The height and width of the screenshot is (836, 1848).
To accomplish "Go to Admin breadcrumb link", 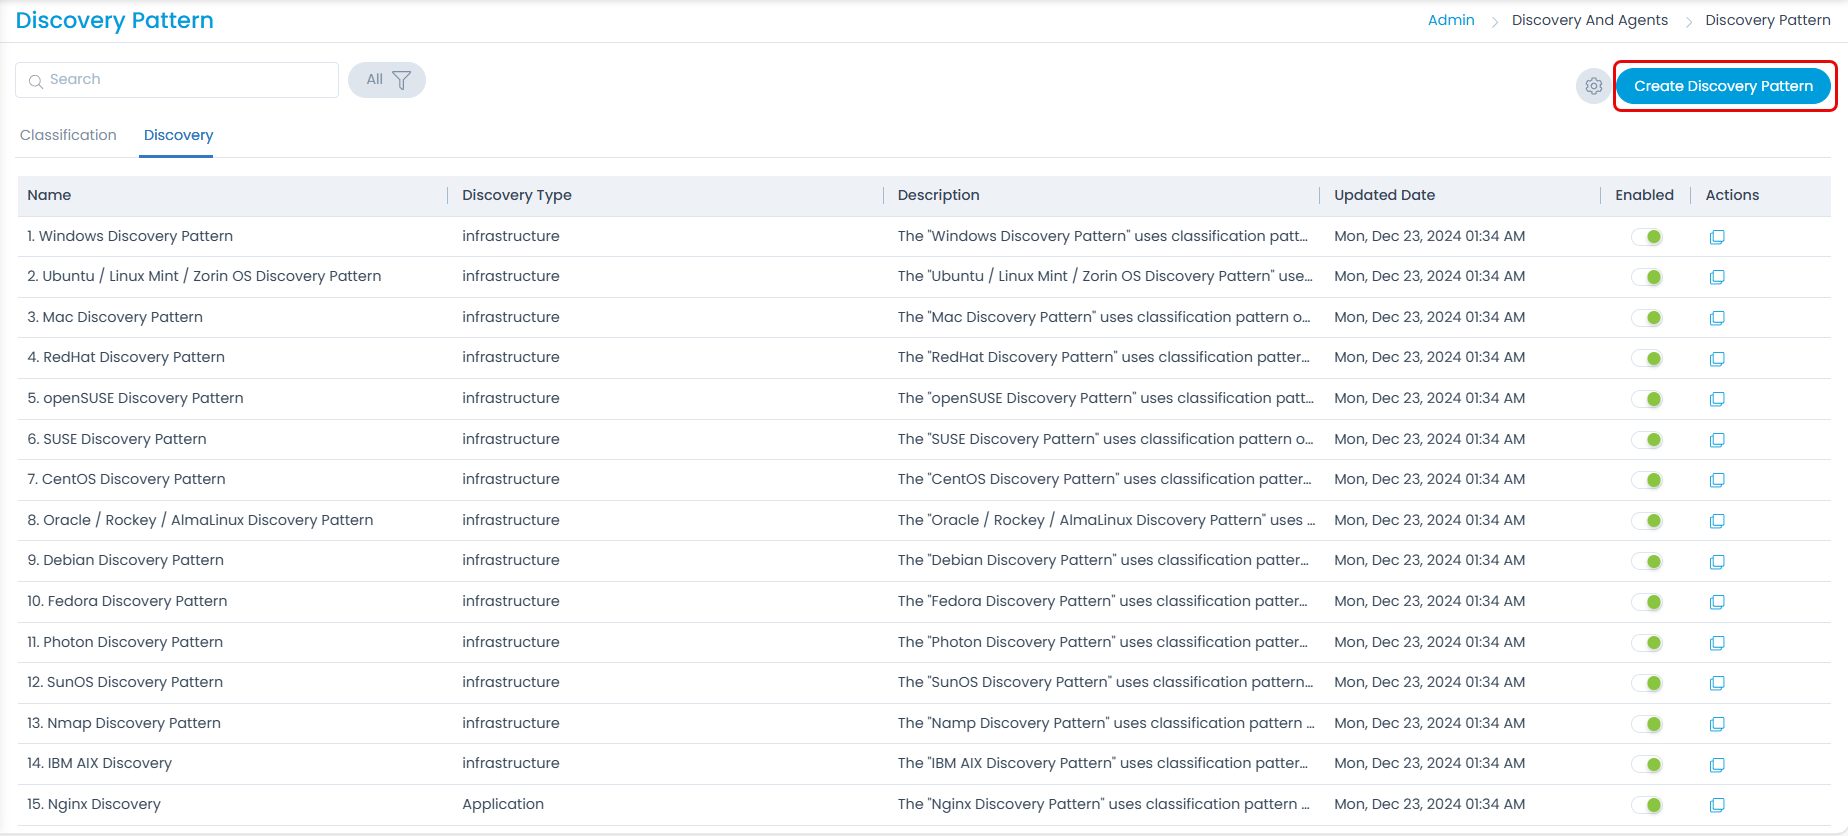I will pos(1450,20).
